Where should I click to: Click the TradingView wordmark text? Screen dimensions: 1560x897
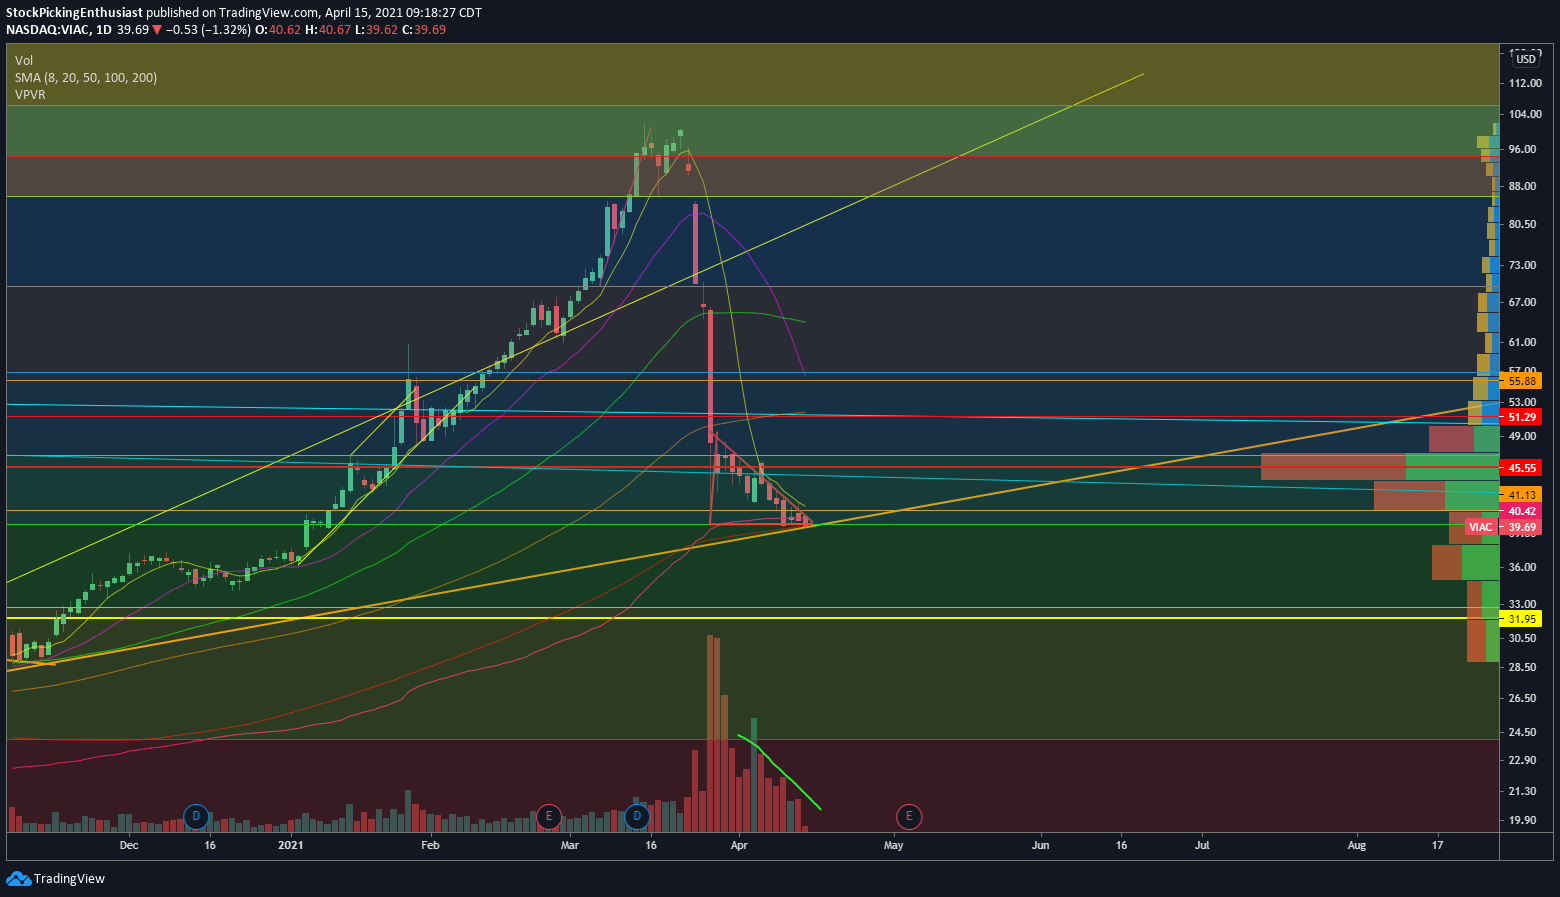point(69,879)
